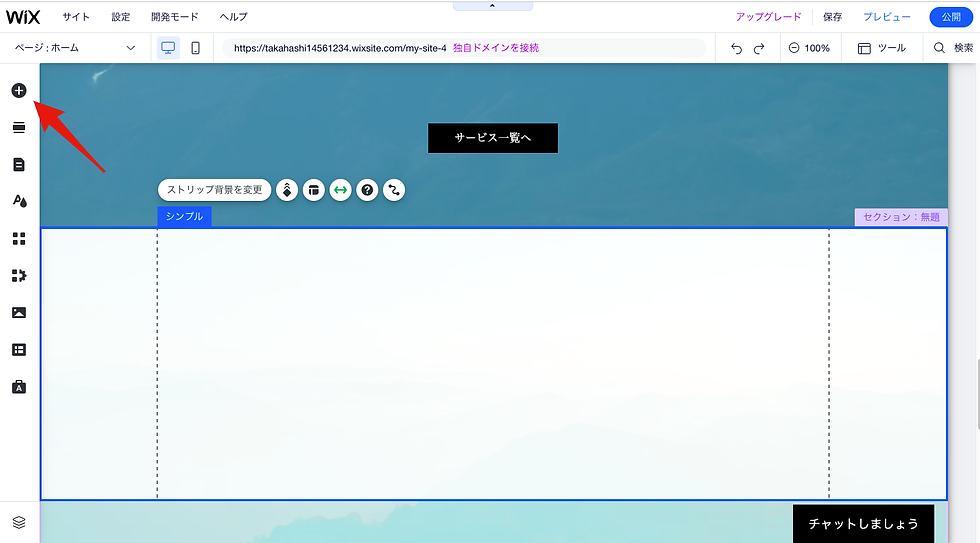980x543 pixels.
Task: Collapse the top bar with arrow
Action: coord(492,6)
